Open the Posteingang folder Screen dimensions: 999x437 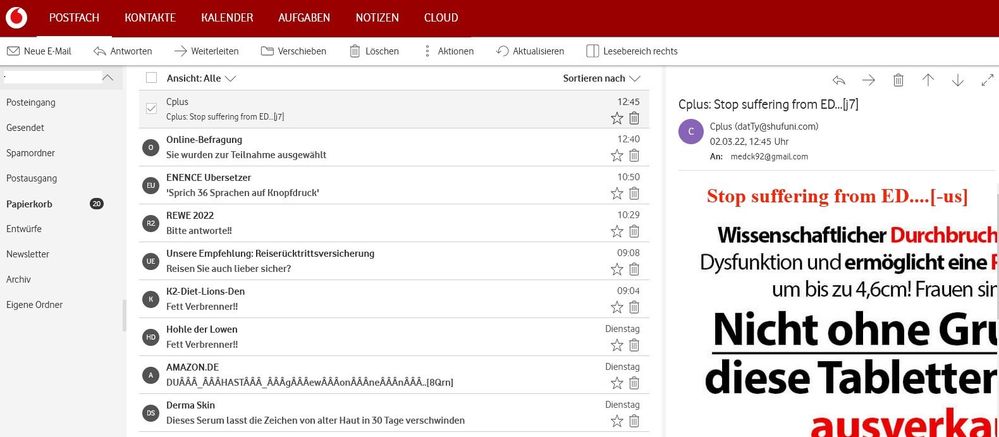tap(31, 102)
